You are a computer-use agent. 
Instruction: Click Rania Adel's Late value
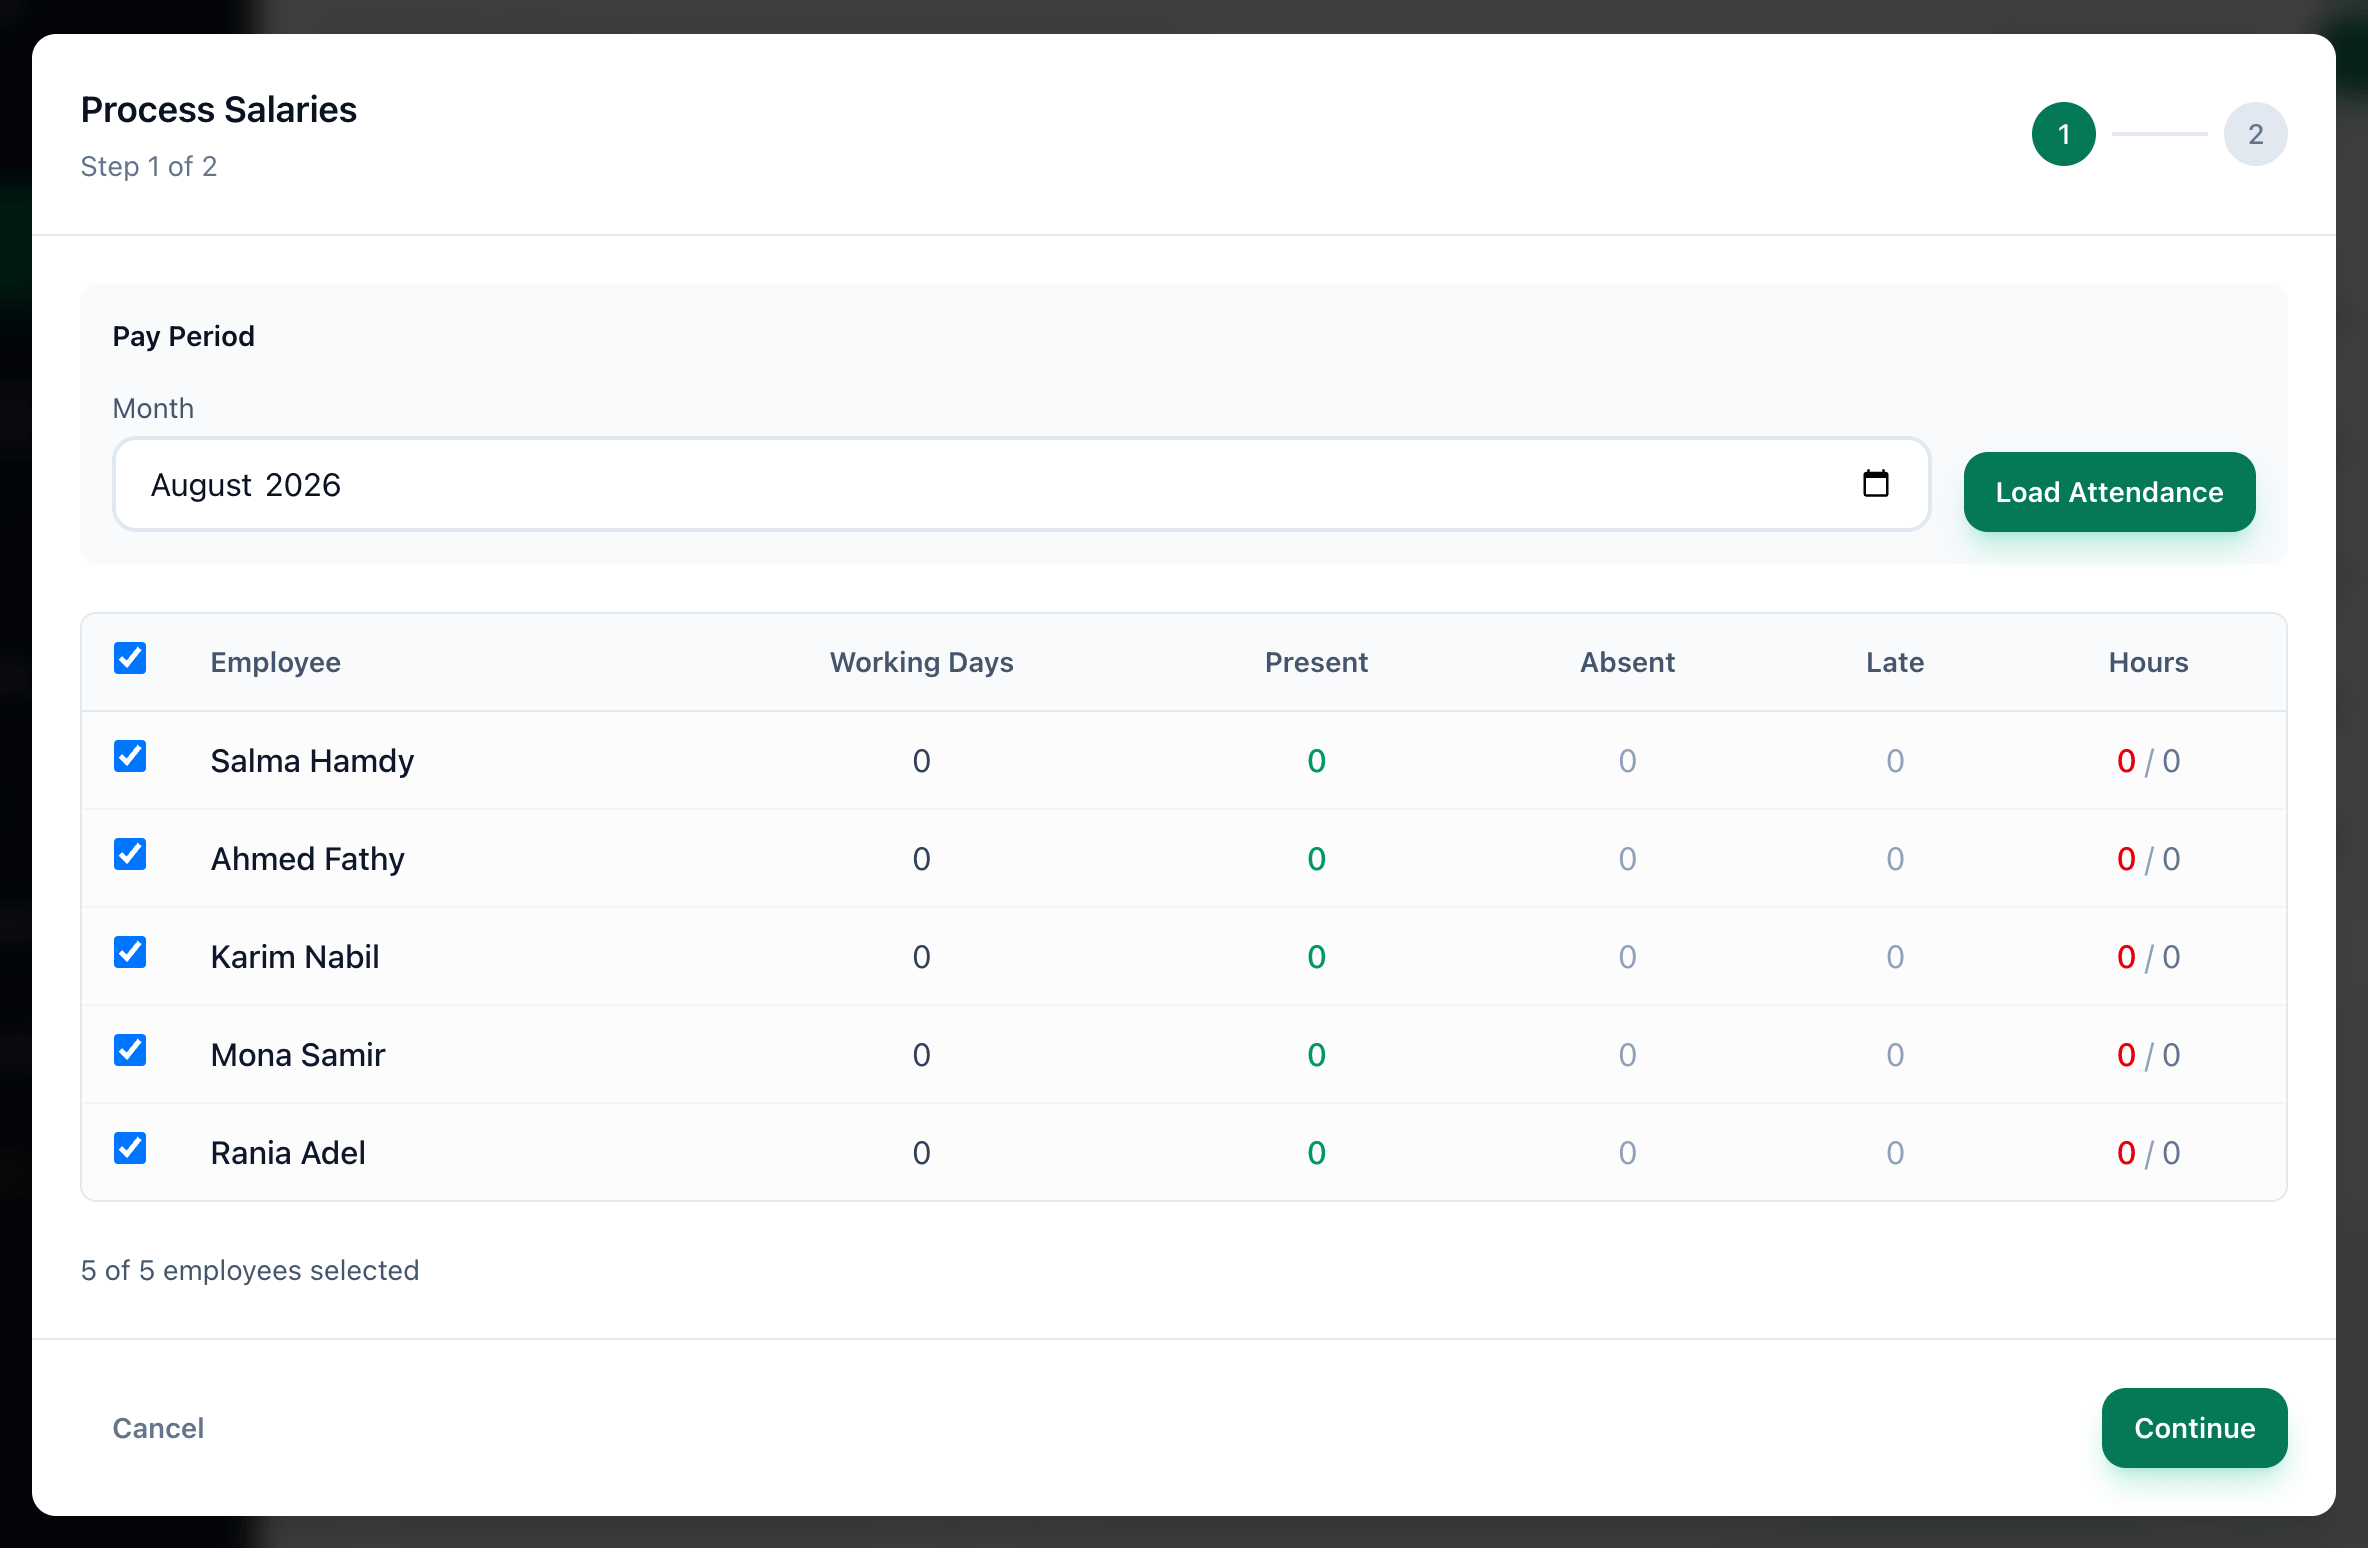(1895, 1153)
